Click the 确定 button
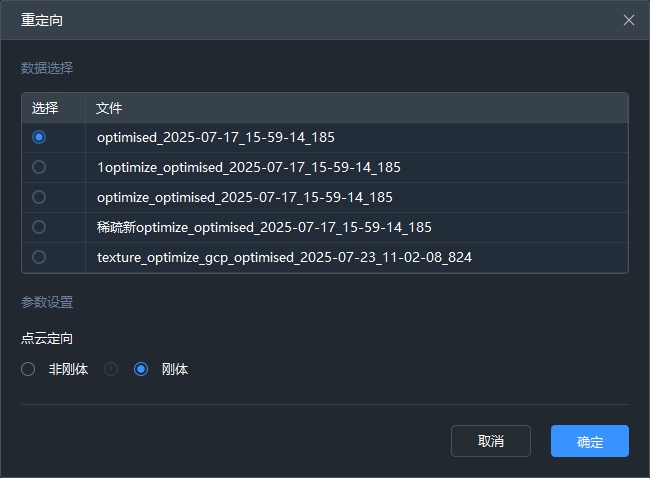 coord(589,441)
